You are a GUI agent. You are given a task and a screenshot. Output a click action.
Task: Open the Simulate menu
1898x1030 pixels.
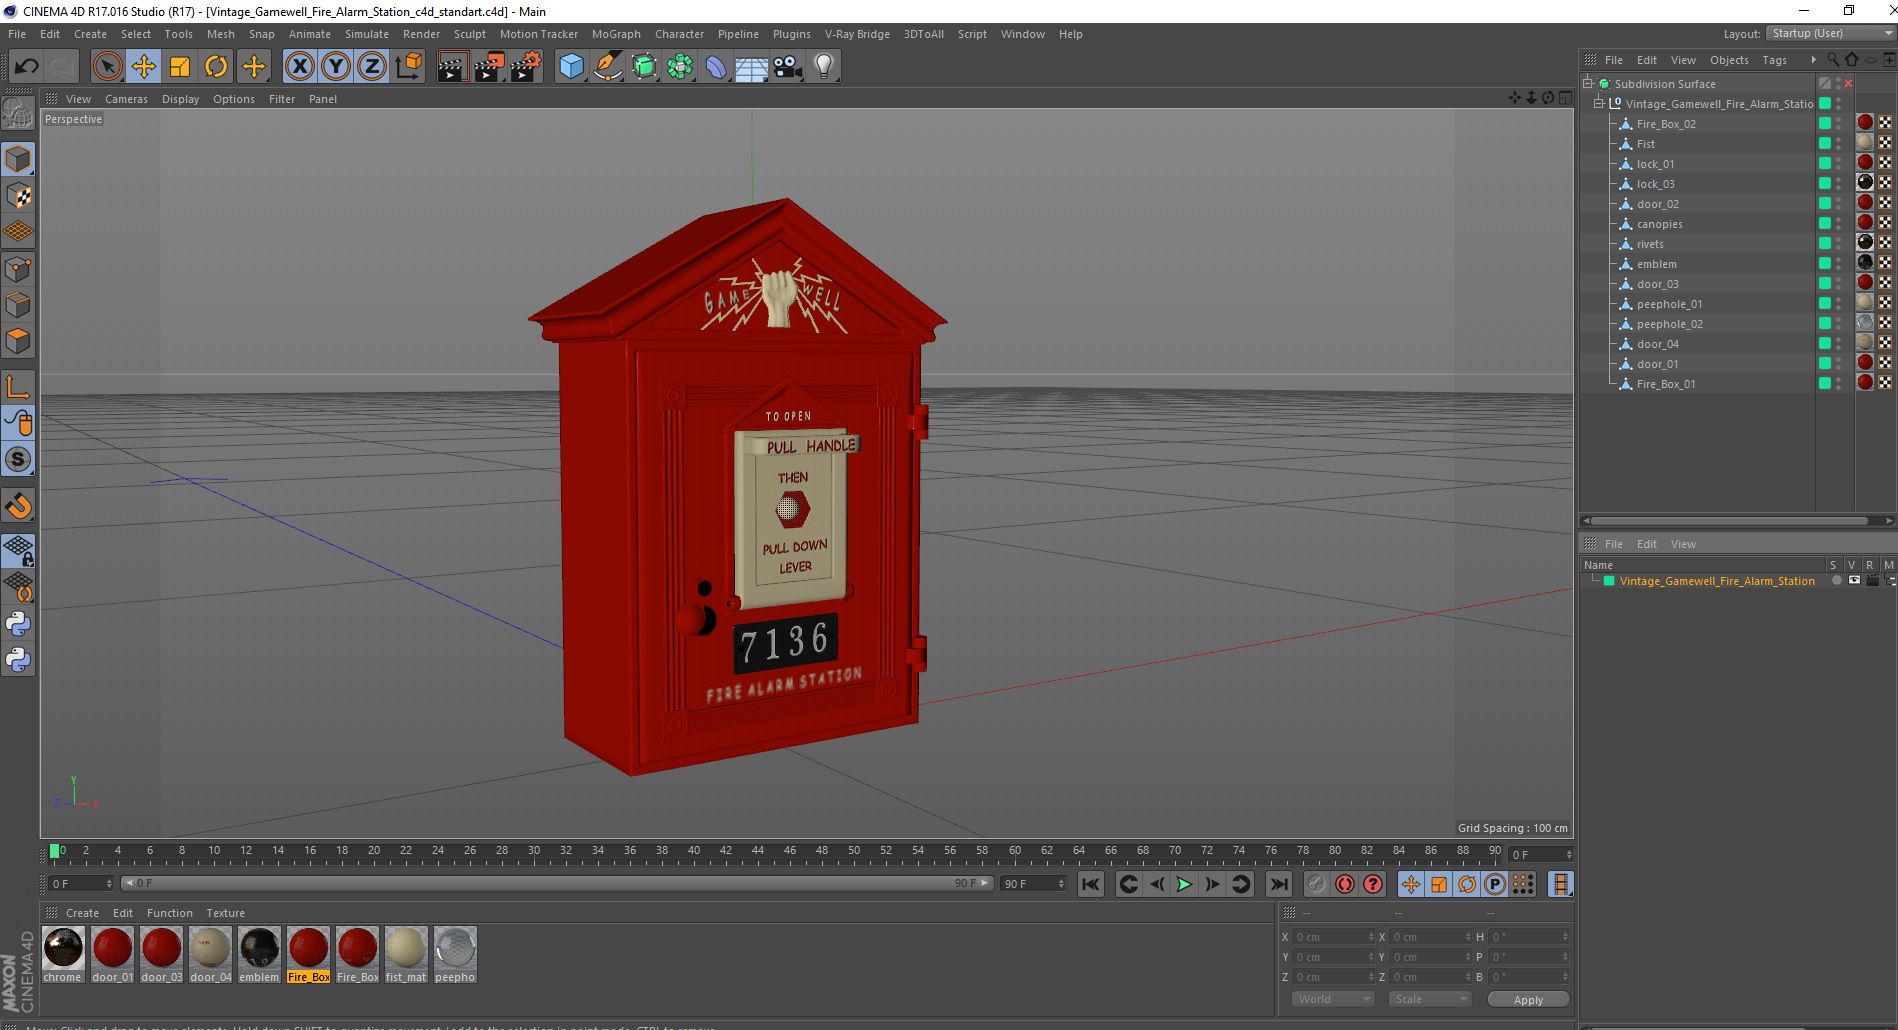coord(367,34)
